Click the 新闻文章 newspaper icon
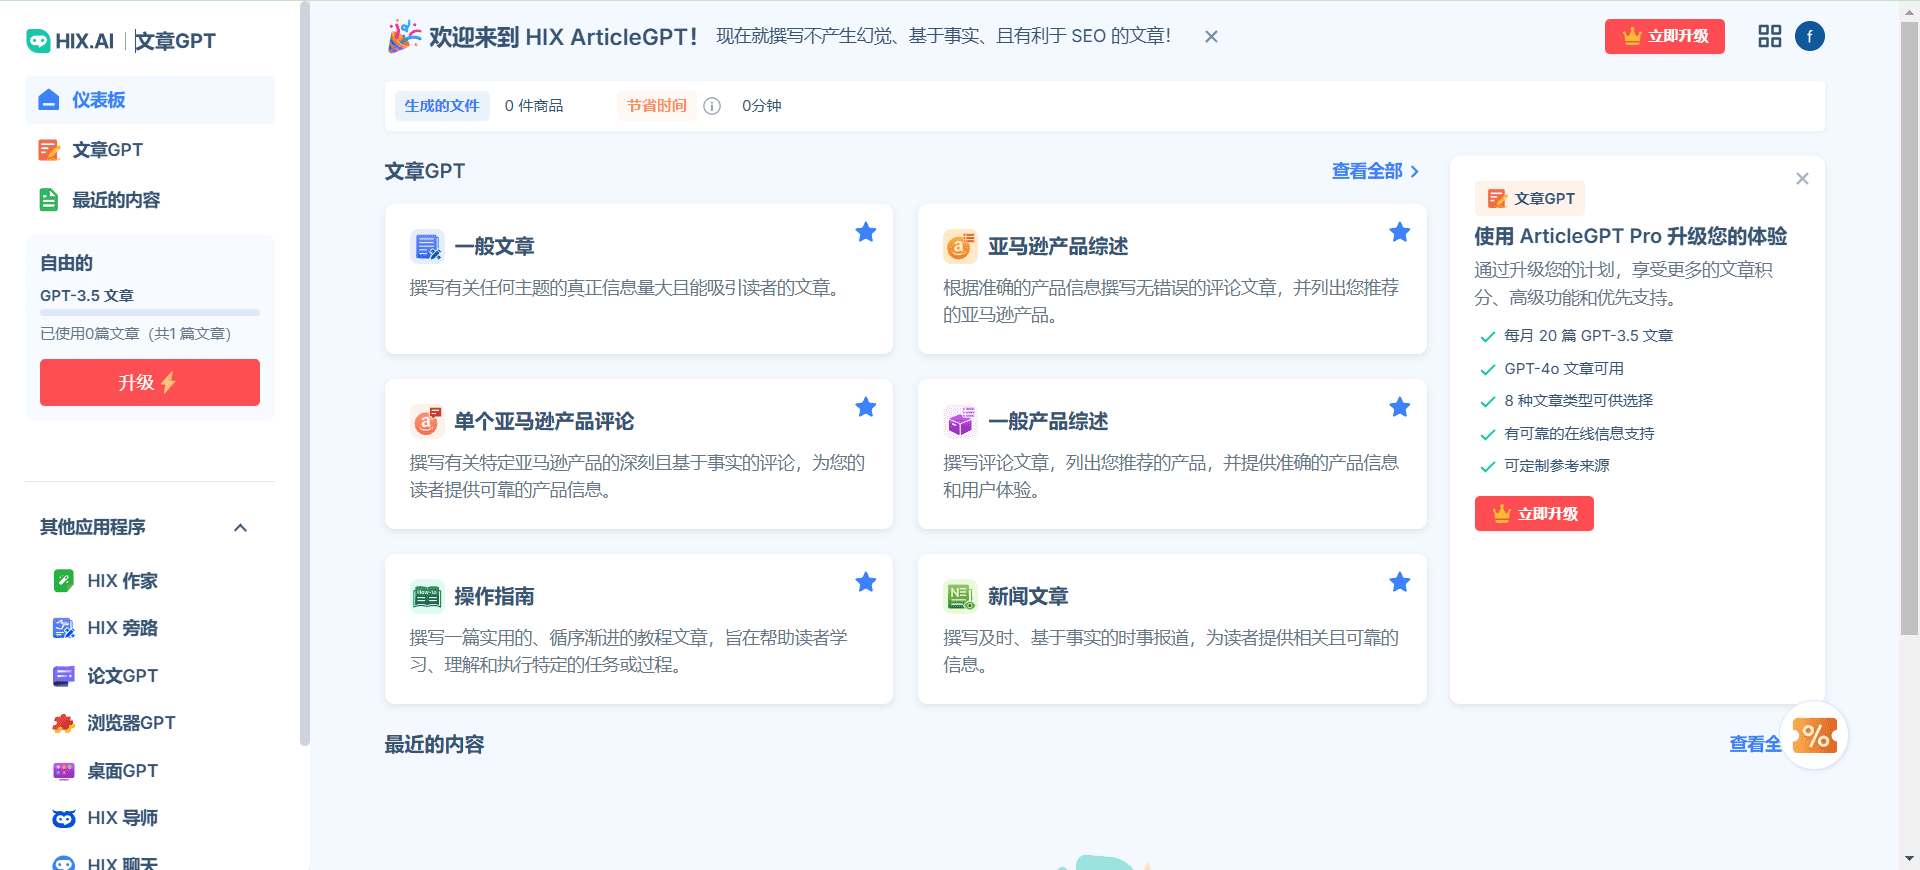This screenshot has height=870, width=1920. point(960,596)
